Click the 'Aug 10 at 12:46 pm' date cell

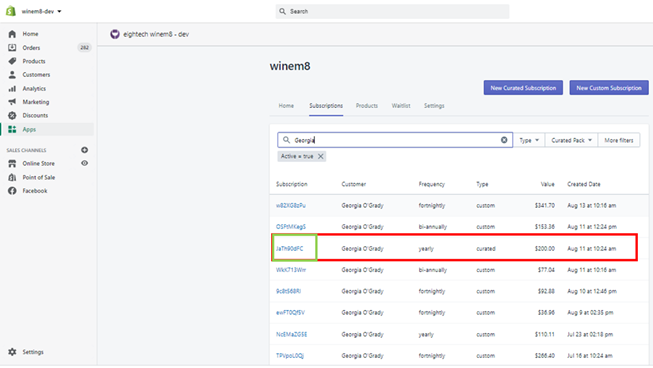point(592,291)
